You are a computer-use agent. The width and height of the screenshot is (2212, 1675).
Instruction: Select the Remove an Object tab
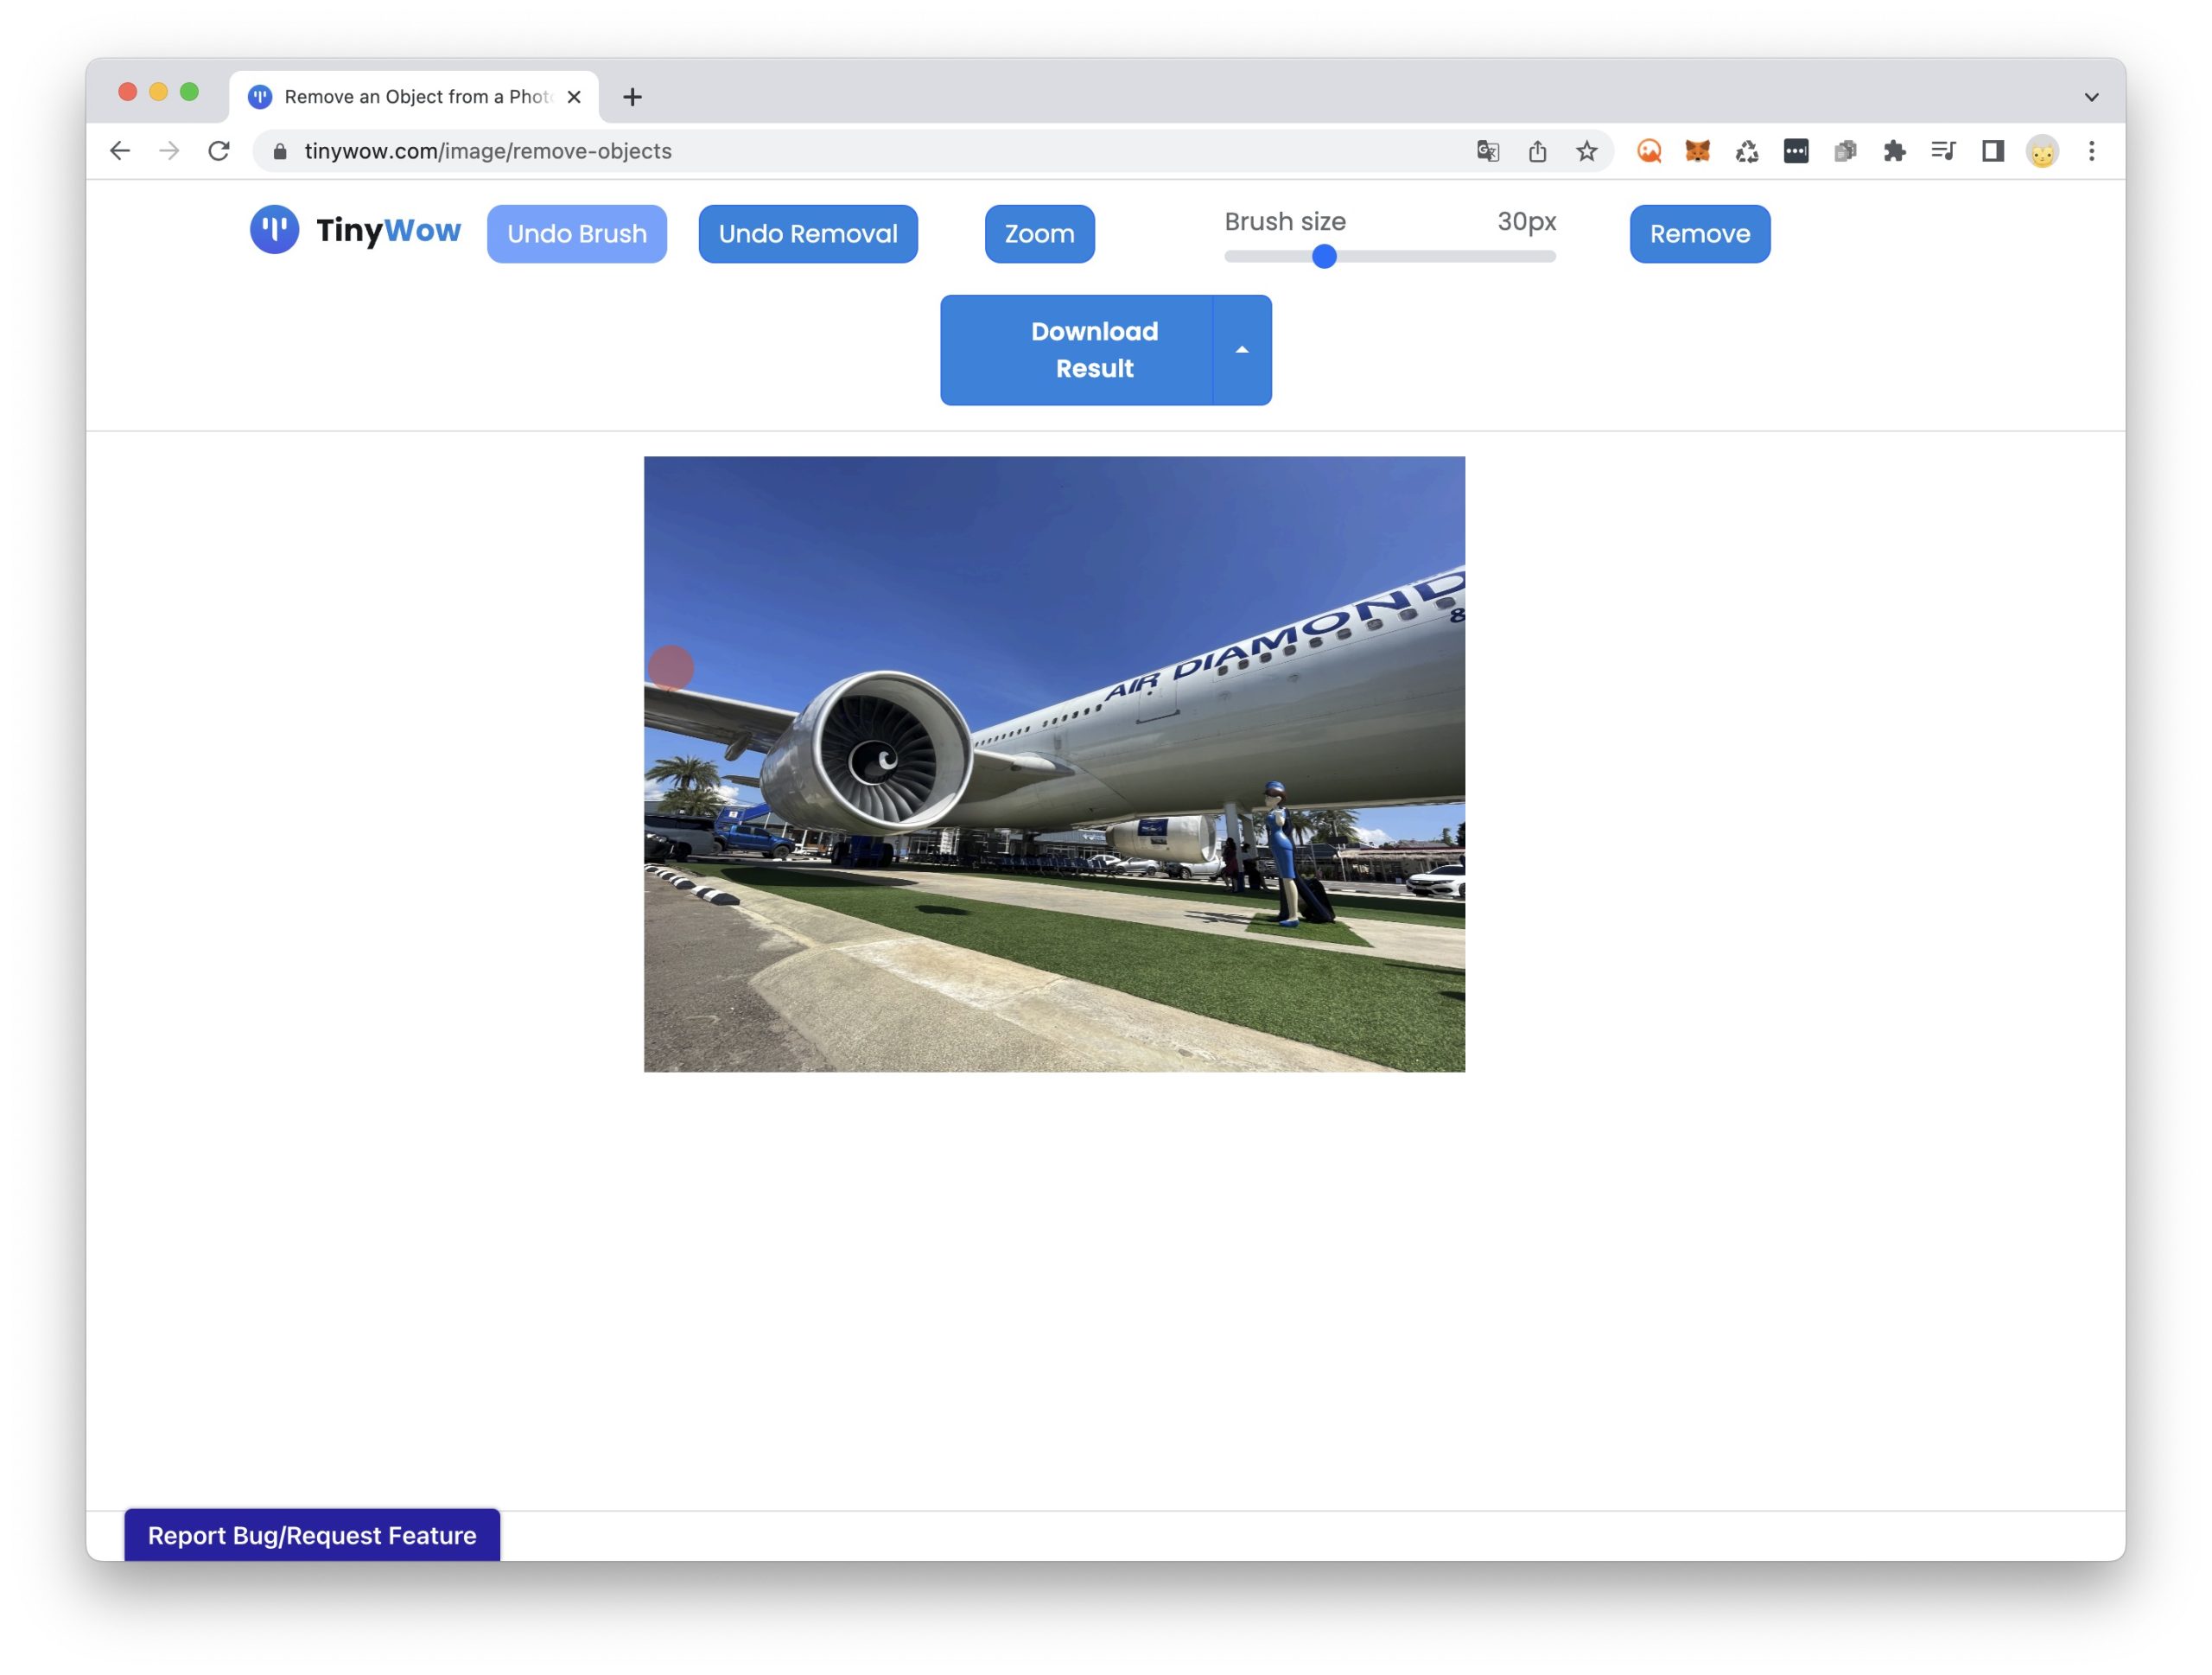tap(415, 97)
